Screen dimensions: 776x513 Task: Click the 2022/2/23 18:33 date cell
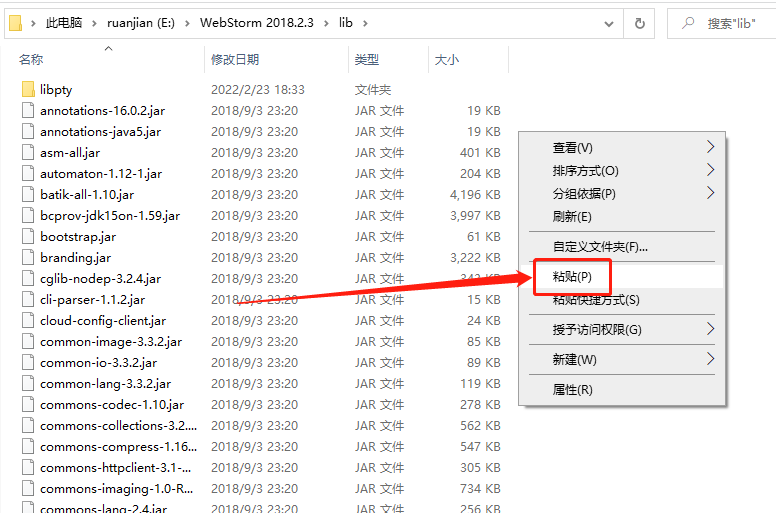(x=258, y=90)
